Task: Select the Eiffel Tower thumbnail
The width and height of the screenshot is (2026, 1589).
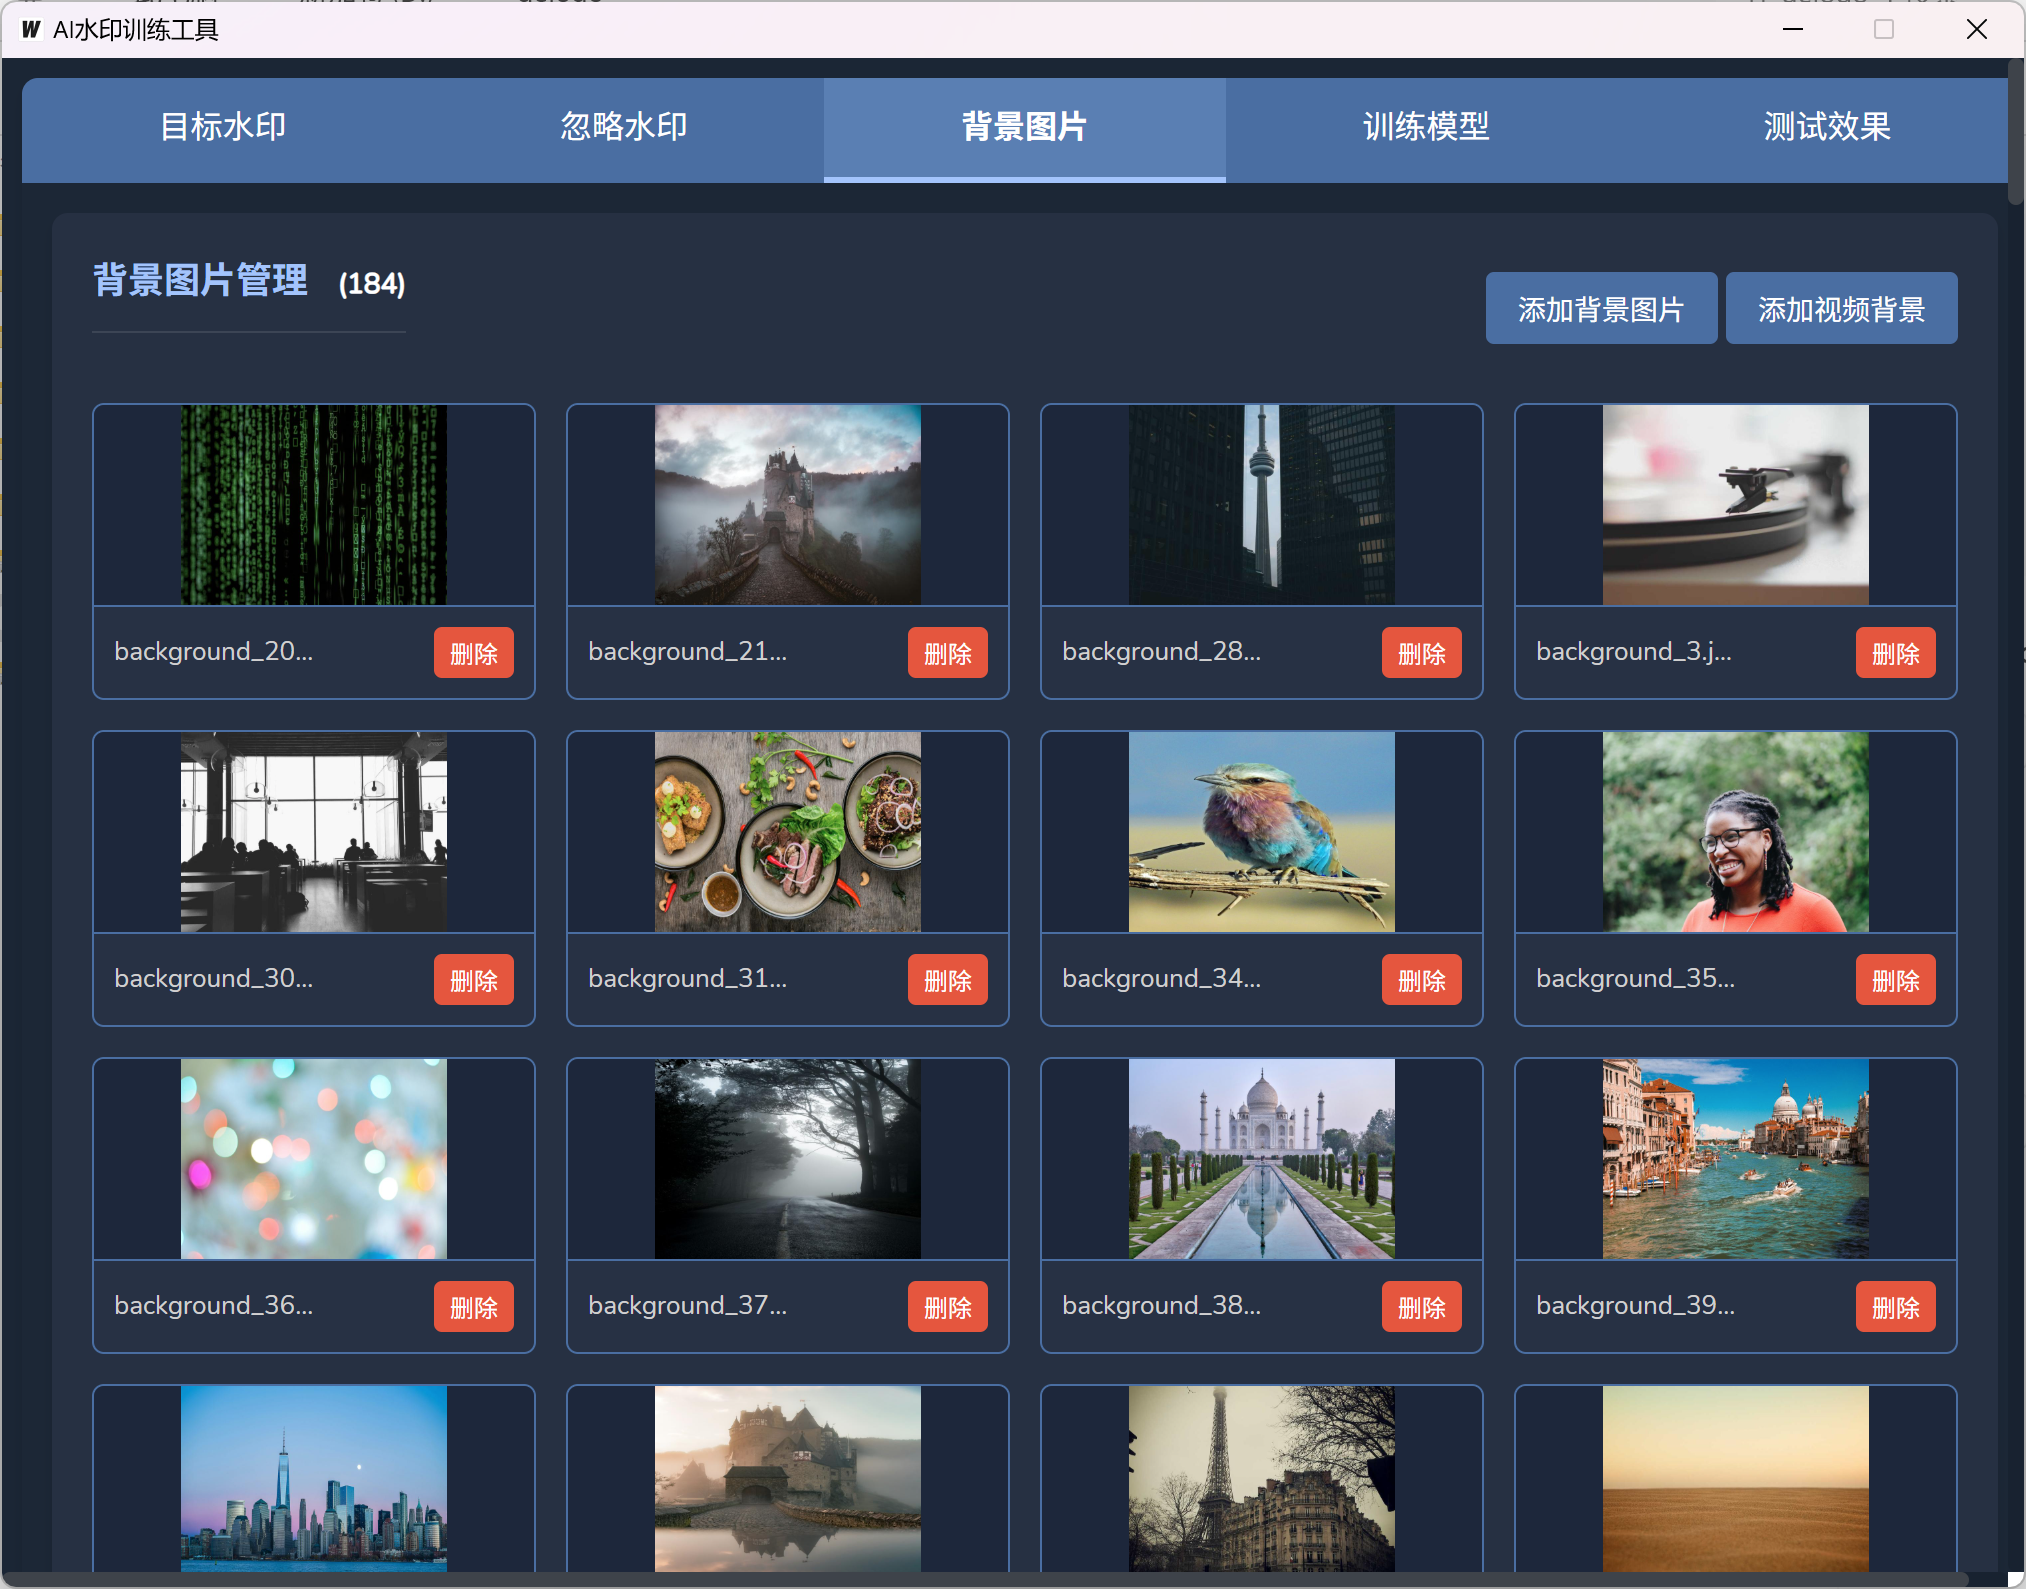Action: point(1262,1478)
